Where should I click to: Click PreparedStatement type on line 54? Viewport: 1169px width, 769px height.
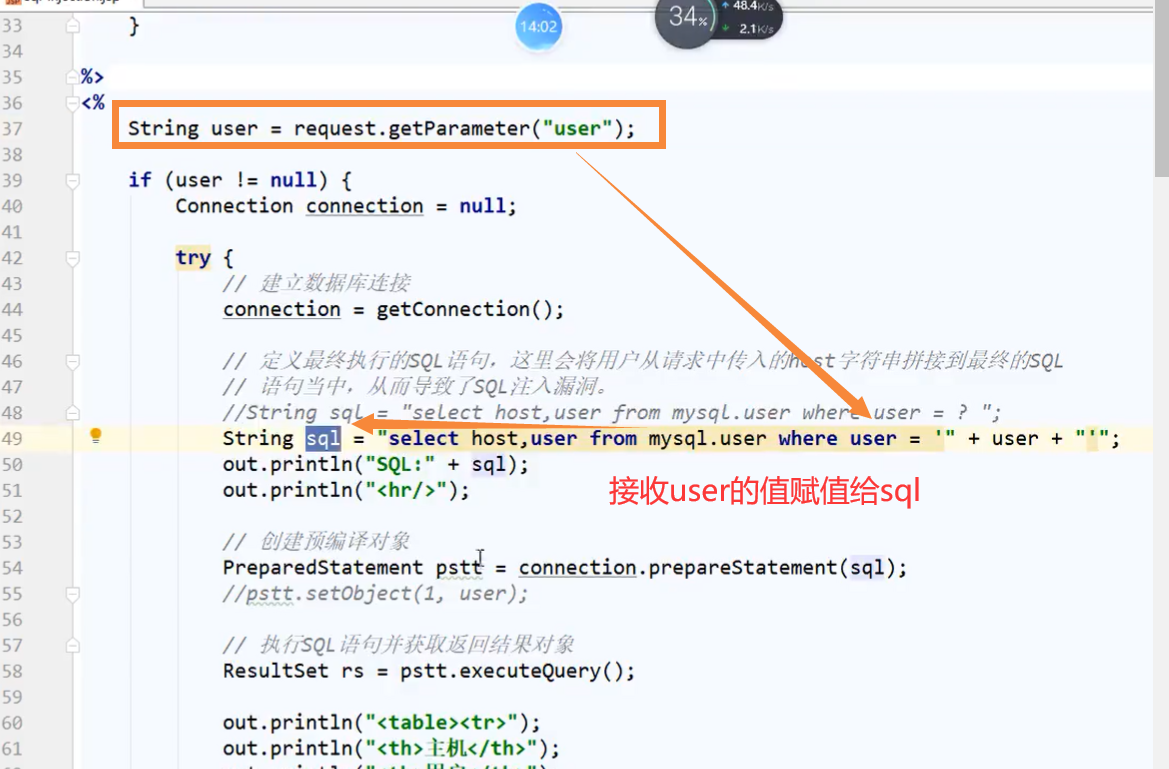pos(322,568)
